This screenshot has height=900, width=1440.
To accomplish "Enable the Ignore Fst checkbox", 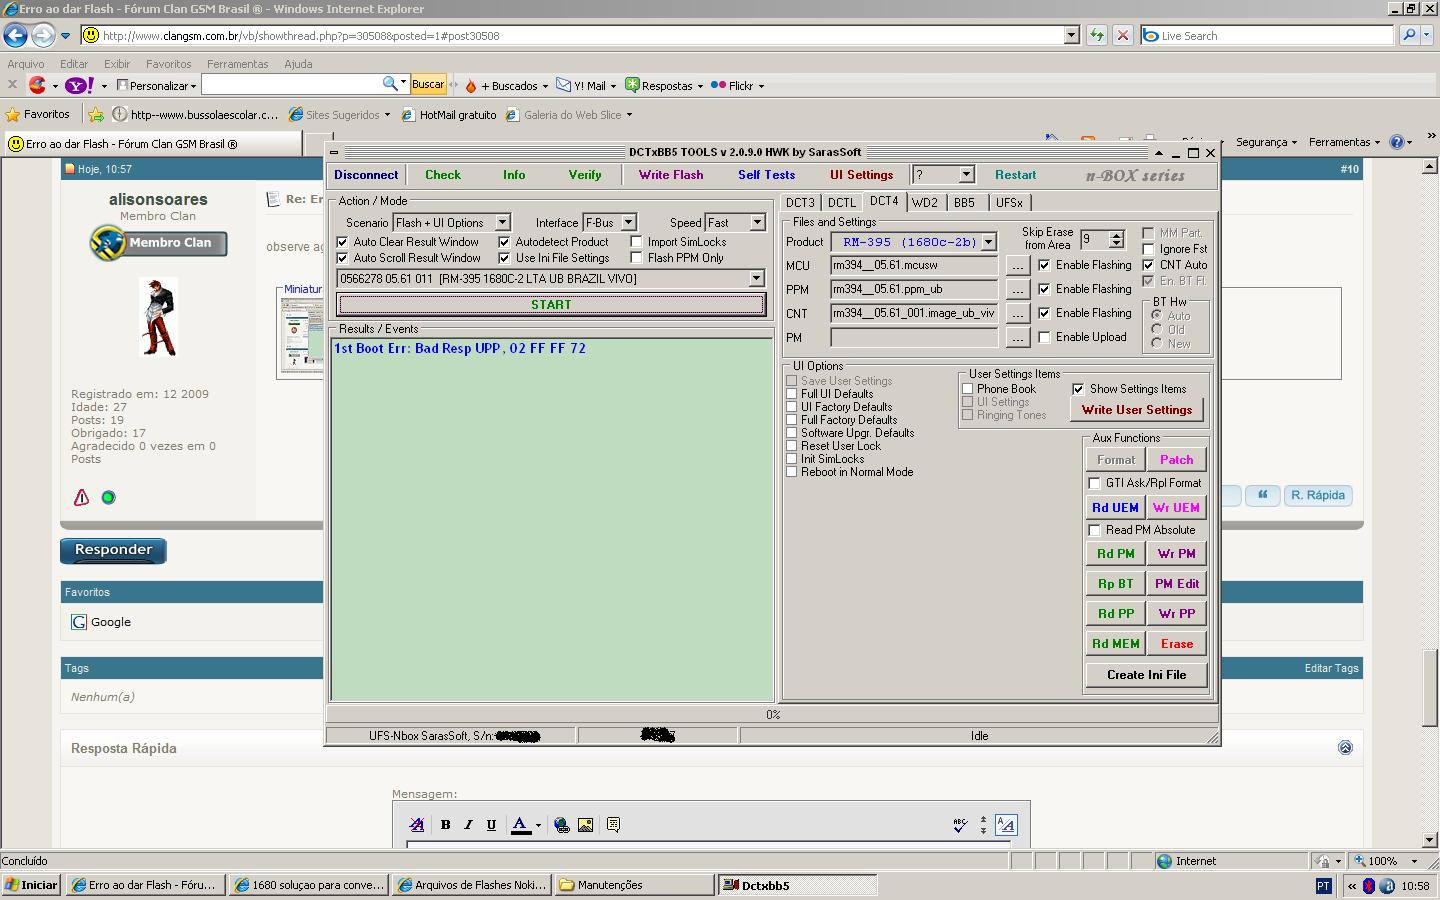I will pos(1149,249).
